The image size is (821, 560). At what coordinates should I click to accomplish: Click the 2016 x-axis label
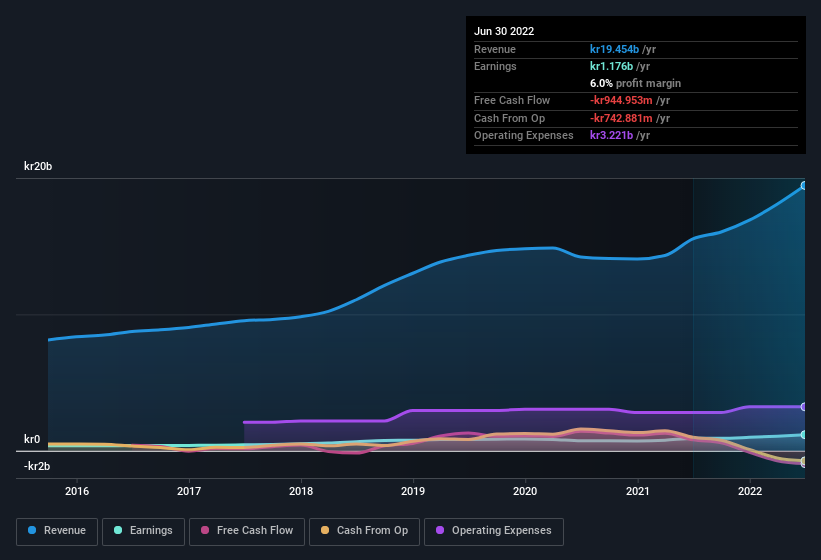click(77, 491)
